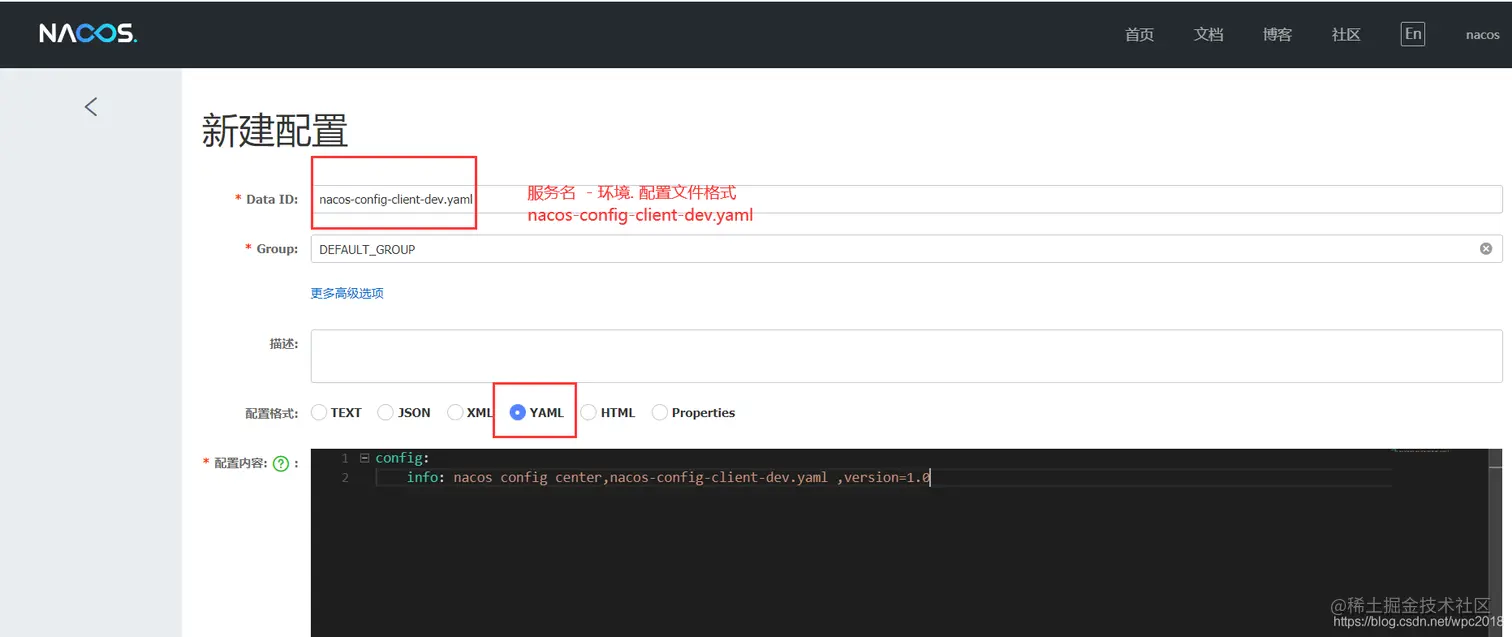Open the help icon beside 配置内容
The height and width of the screenshot is (637, 1512).
pos(281,463)
